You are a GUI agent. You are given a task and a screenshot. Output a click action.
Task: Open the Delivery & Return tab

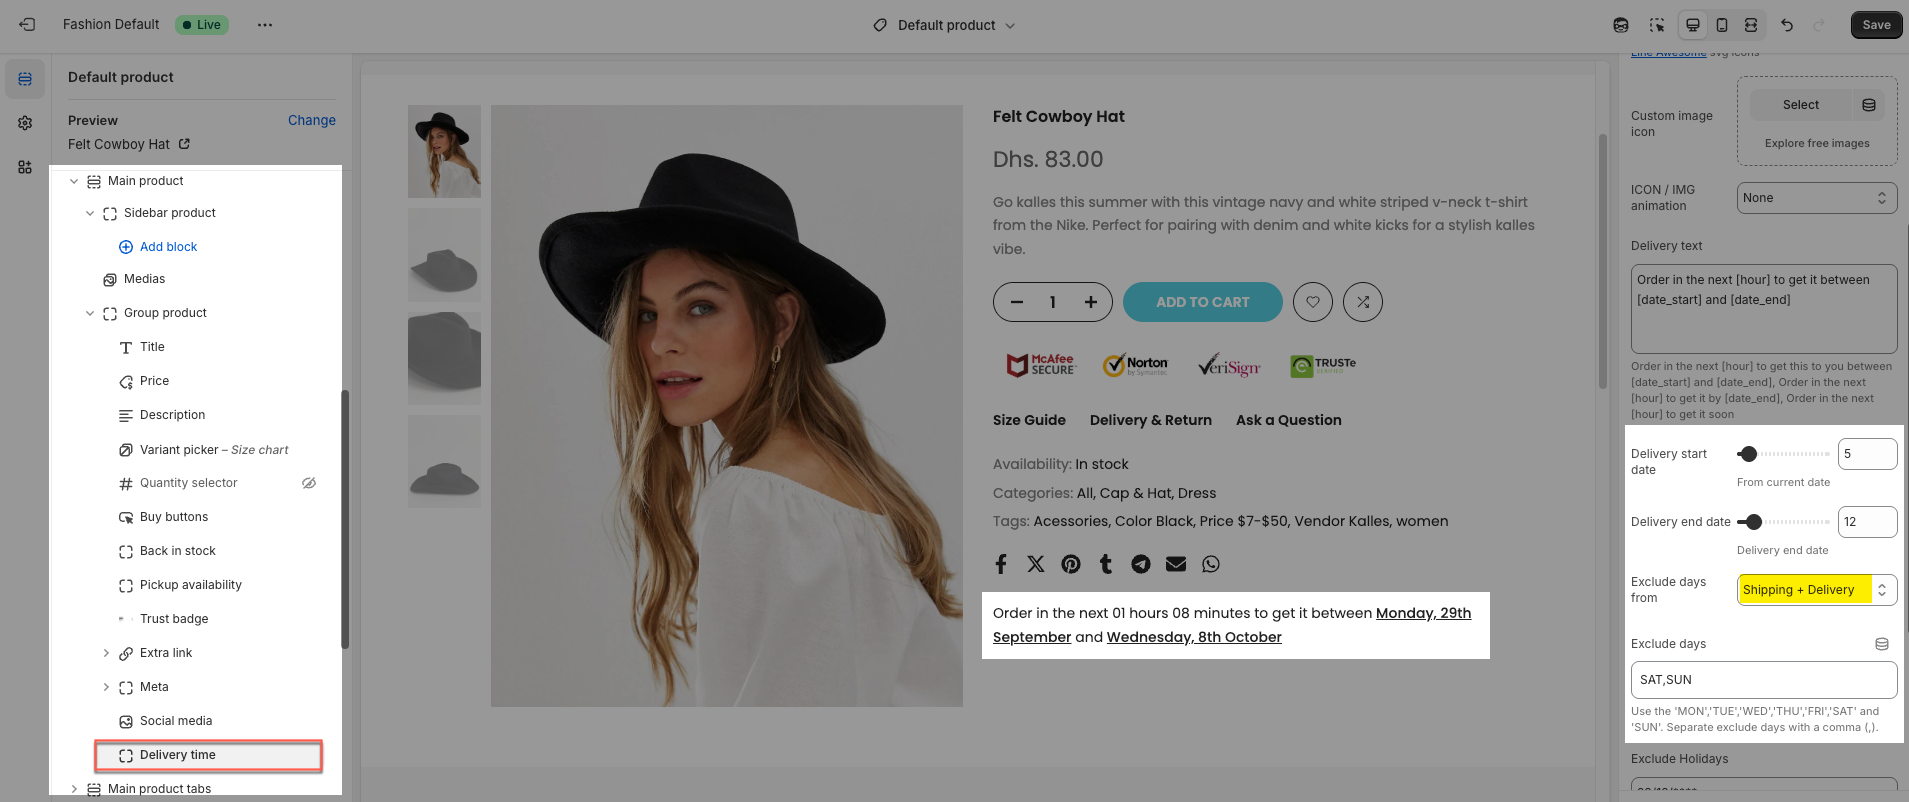[x=1150, y=420]
